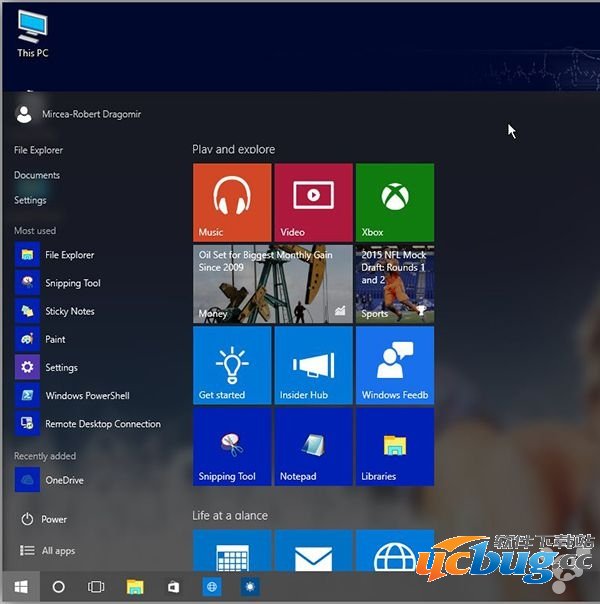
Task: Open the Money news tile
Action: 273,284
